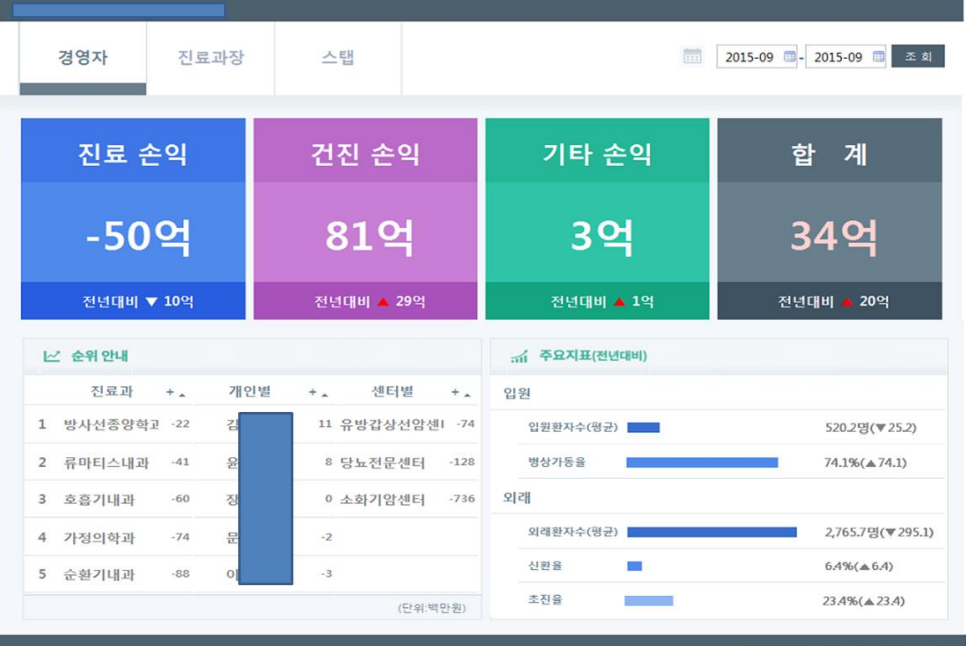Switch to the 진료과장 tab
Screen dimensions: 966x646
click(x=211, y=58)
